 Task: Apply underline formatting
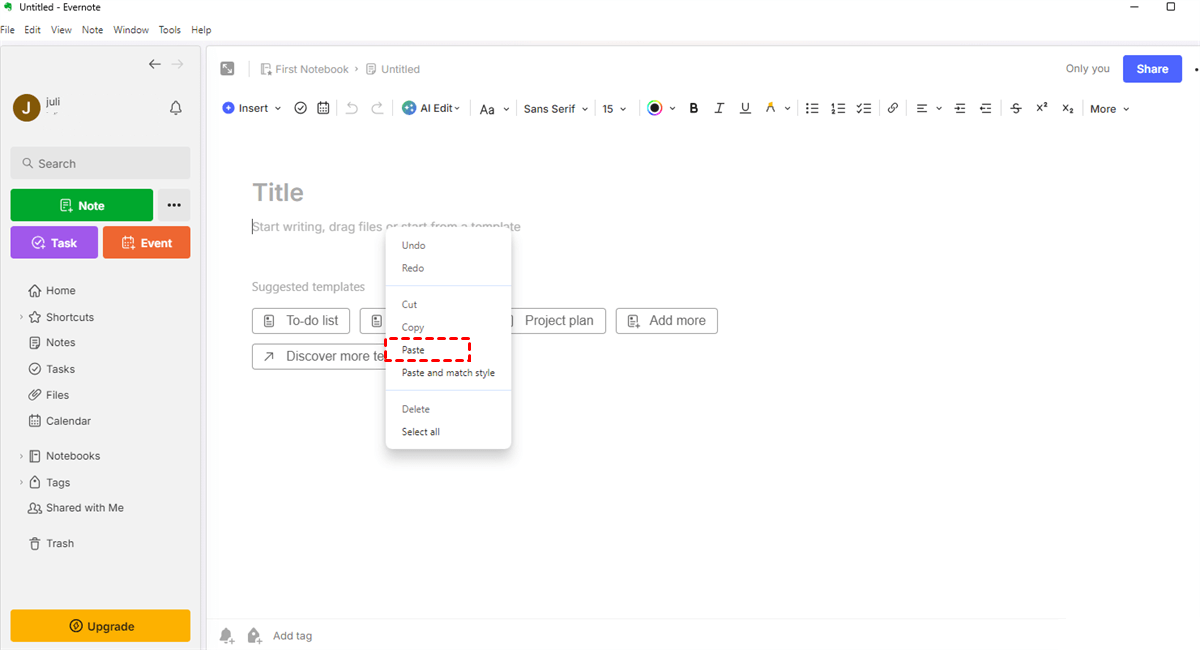pos(745,108)
